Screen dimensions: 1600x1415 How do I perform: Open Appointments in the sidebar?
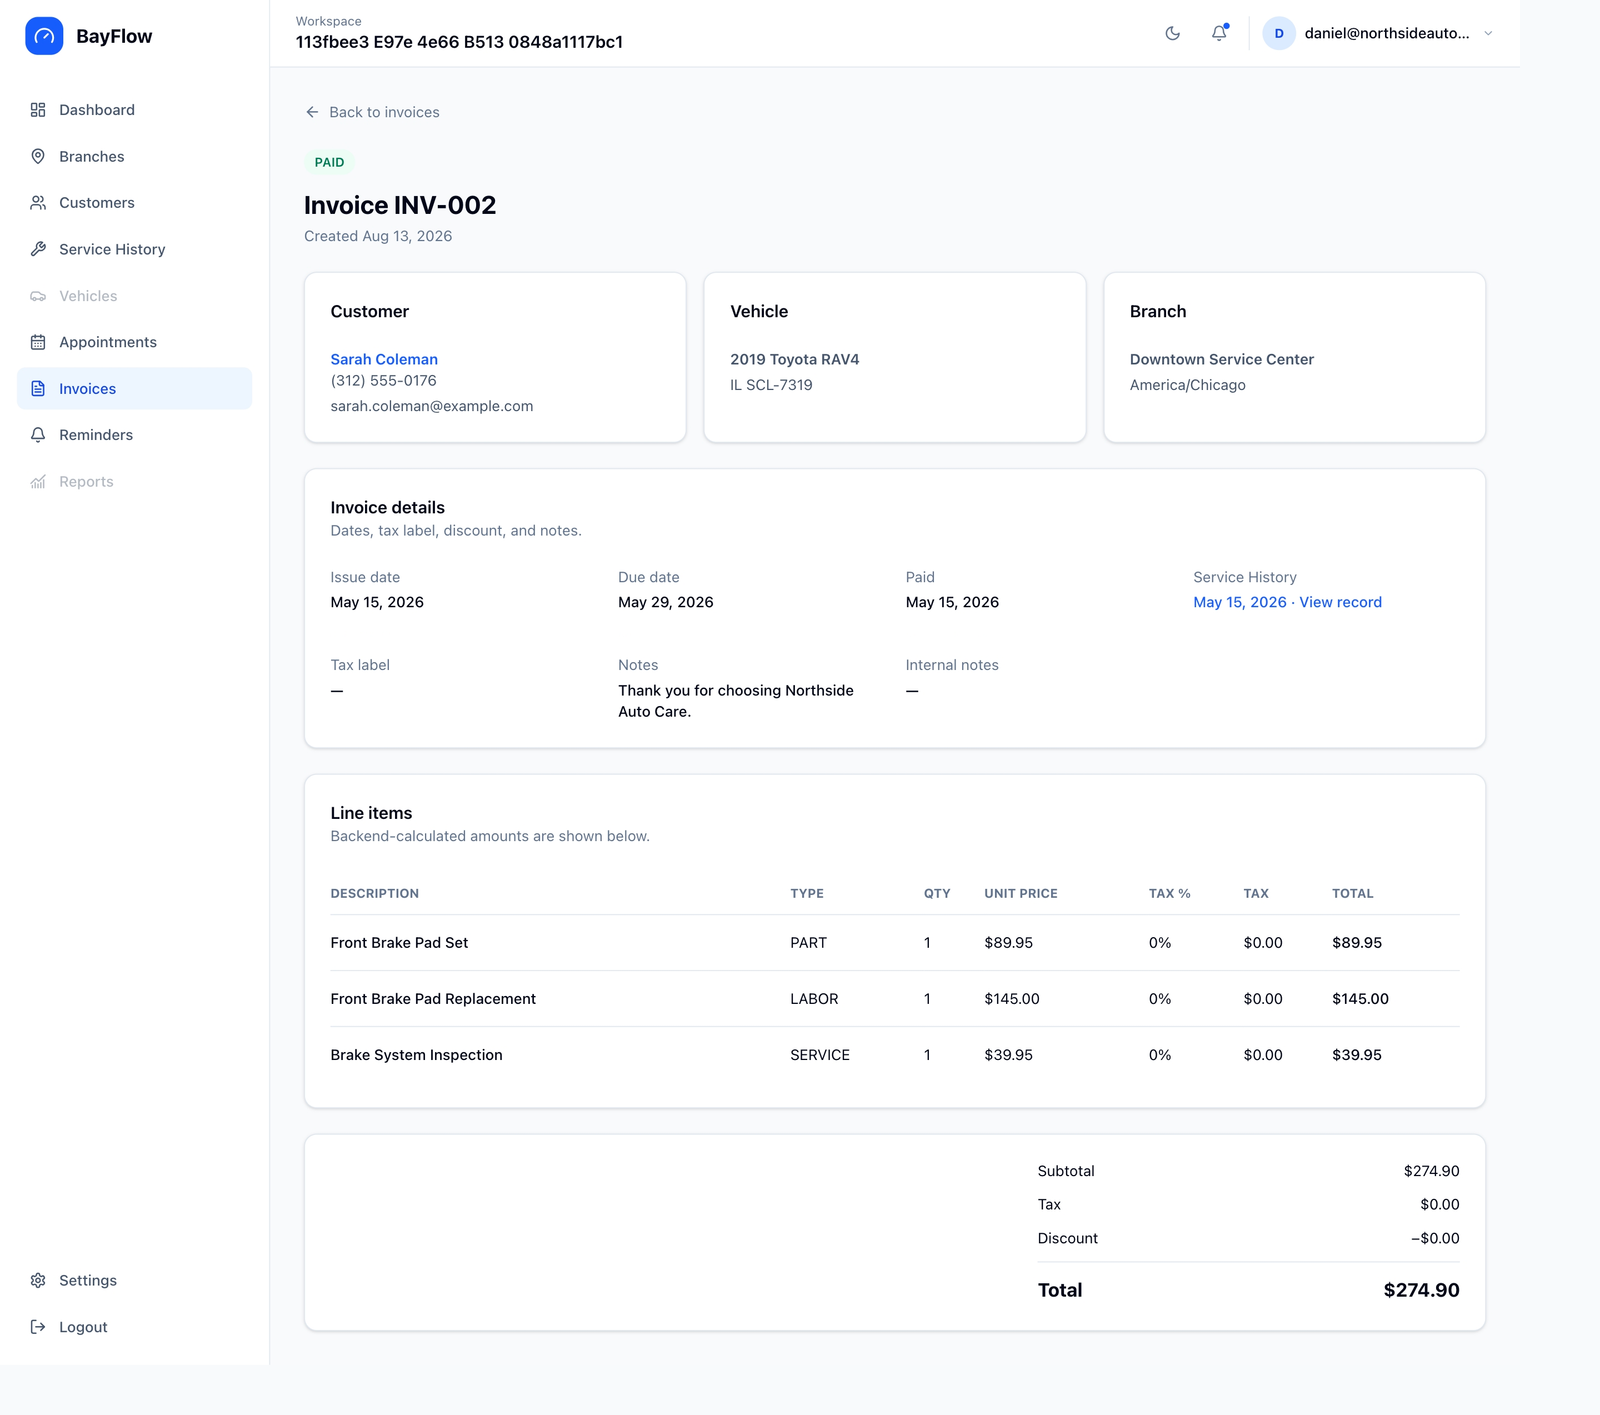point(134,342)
